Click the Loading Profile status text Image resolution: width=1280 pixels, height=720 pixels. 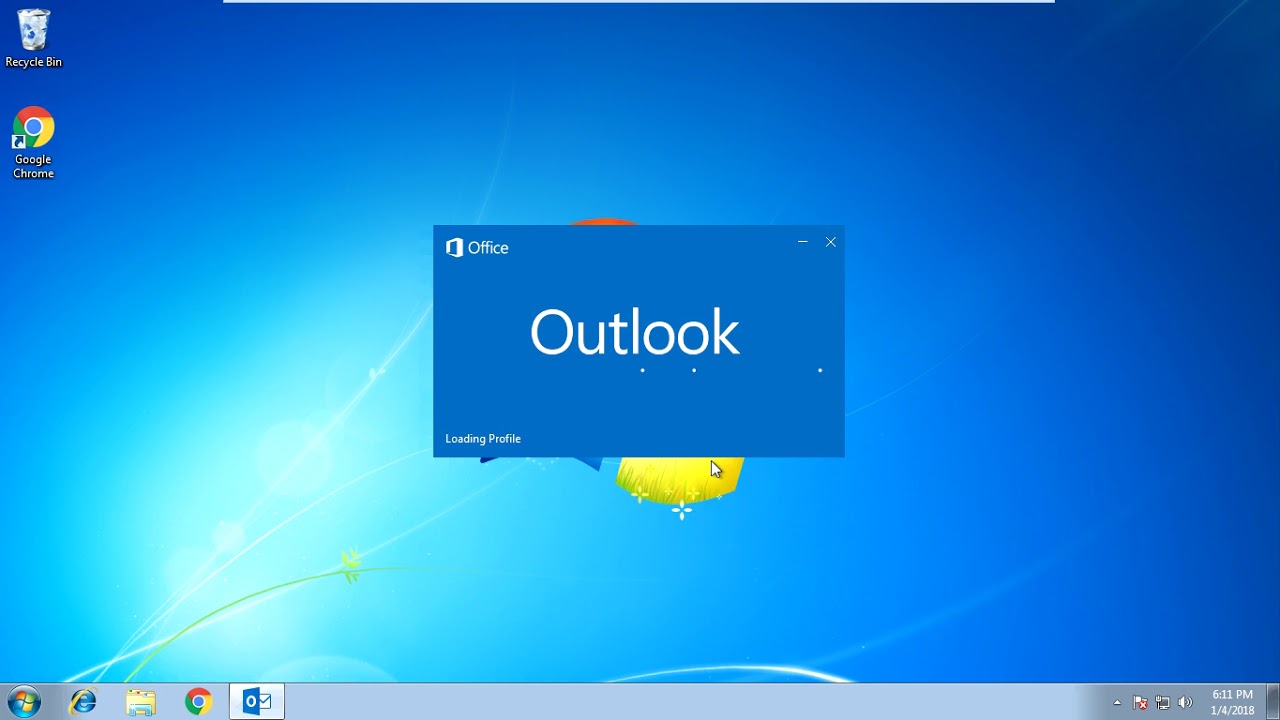coord(483,438)
